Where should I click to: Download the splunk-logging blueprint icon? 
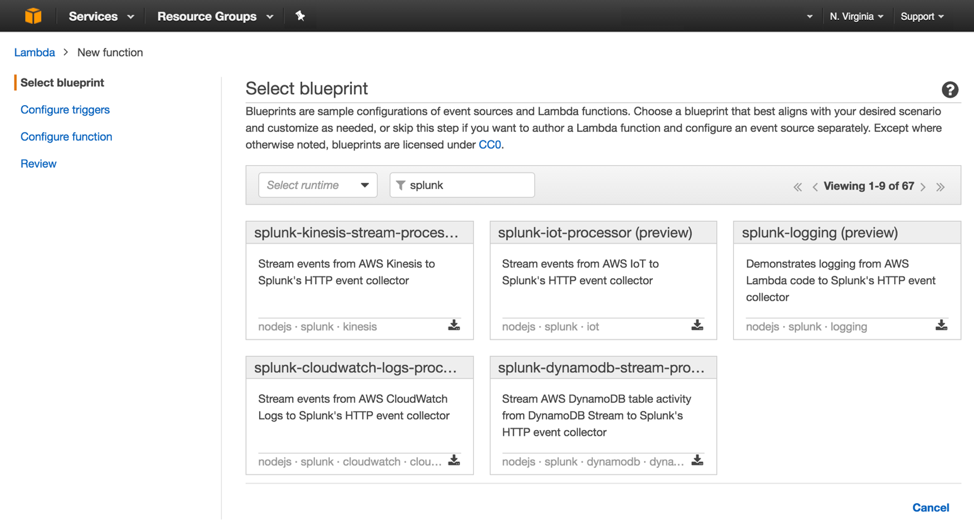tap(942, 325)
